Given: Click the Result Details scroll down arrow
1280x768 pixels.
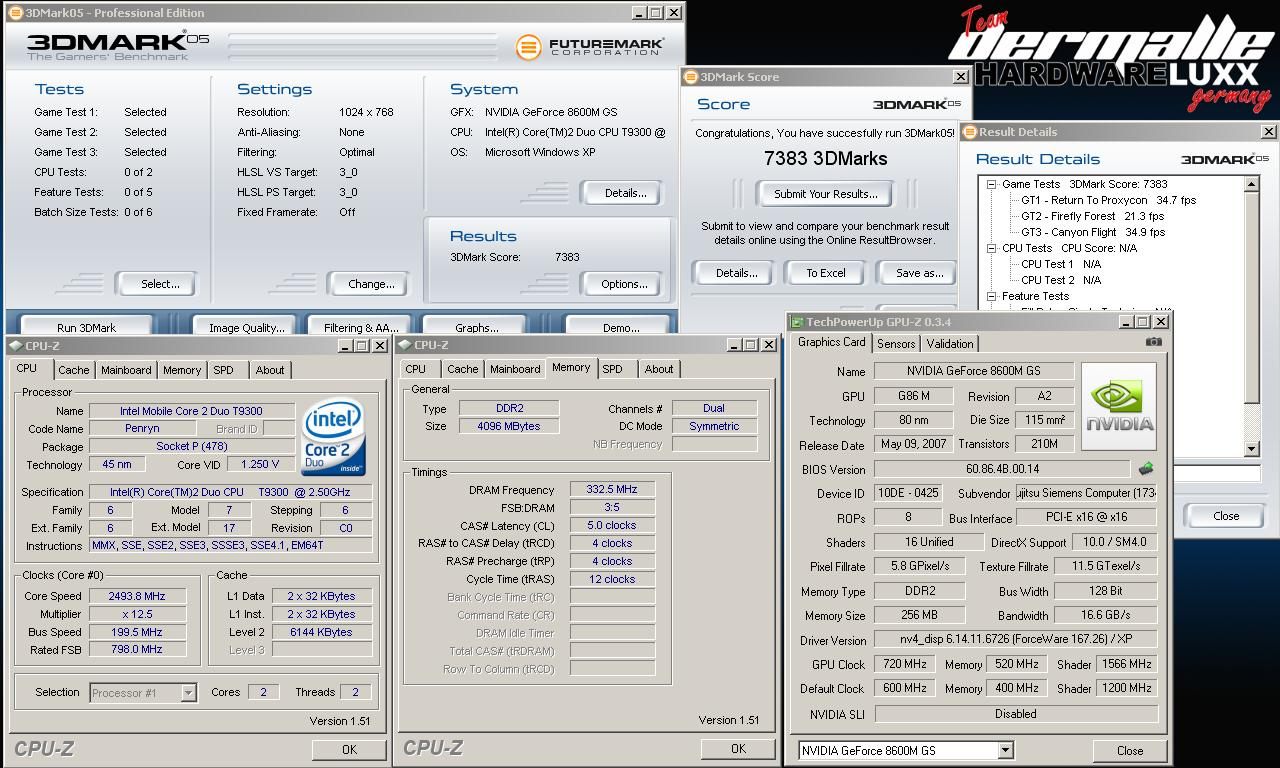Looking at the screenshot, I should point(1252,449).
